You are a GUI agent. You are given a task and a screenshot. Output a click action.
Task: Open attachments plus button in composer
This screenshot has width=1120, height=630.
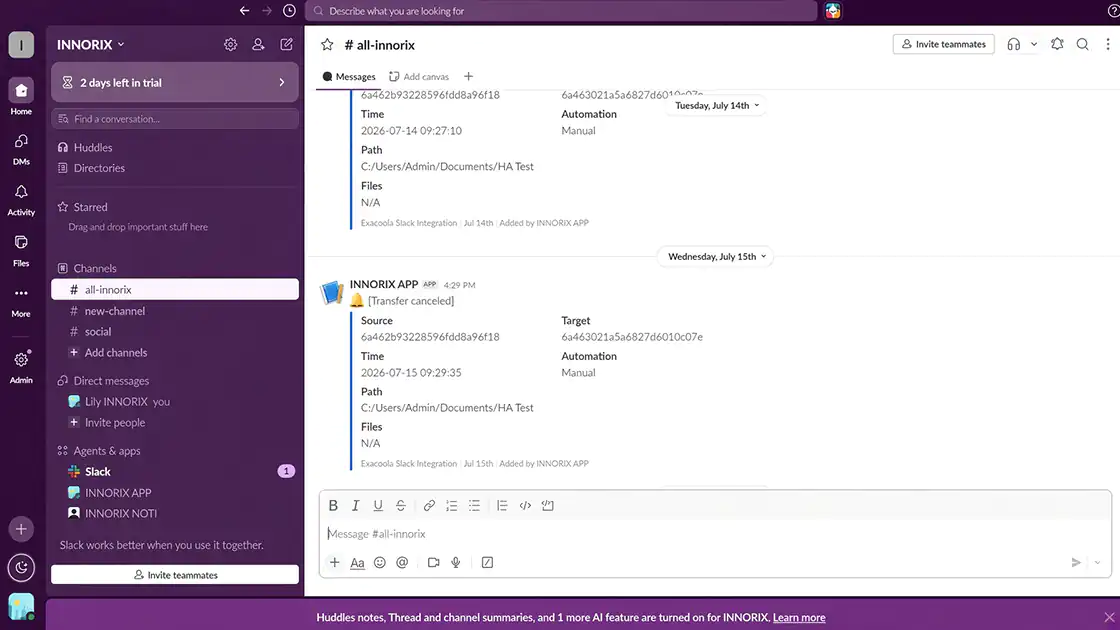point(334,563)
